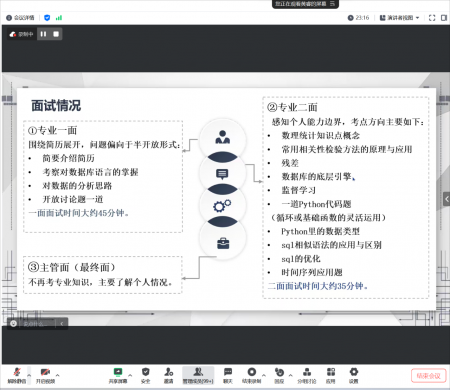Click the bullet 一道Python代码题

pyautogui.click(x=316, y=204)
